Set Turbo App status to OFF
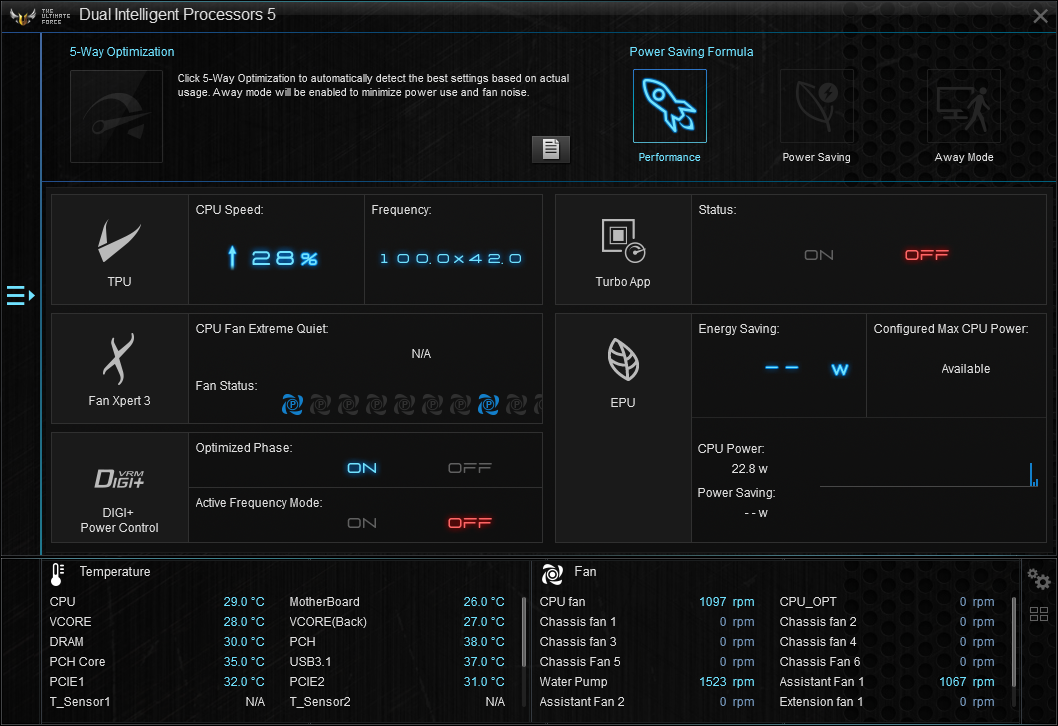Image resolution: width=1058 pixels, height=726 pixels. 926,255
